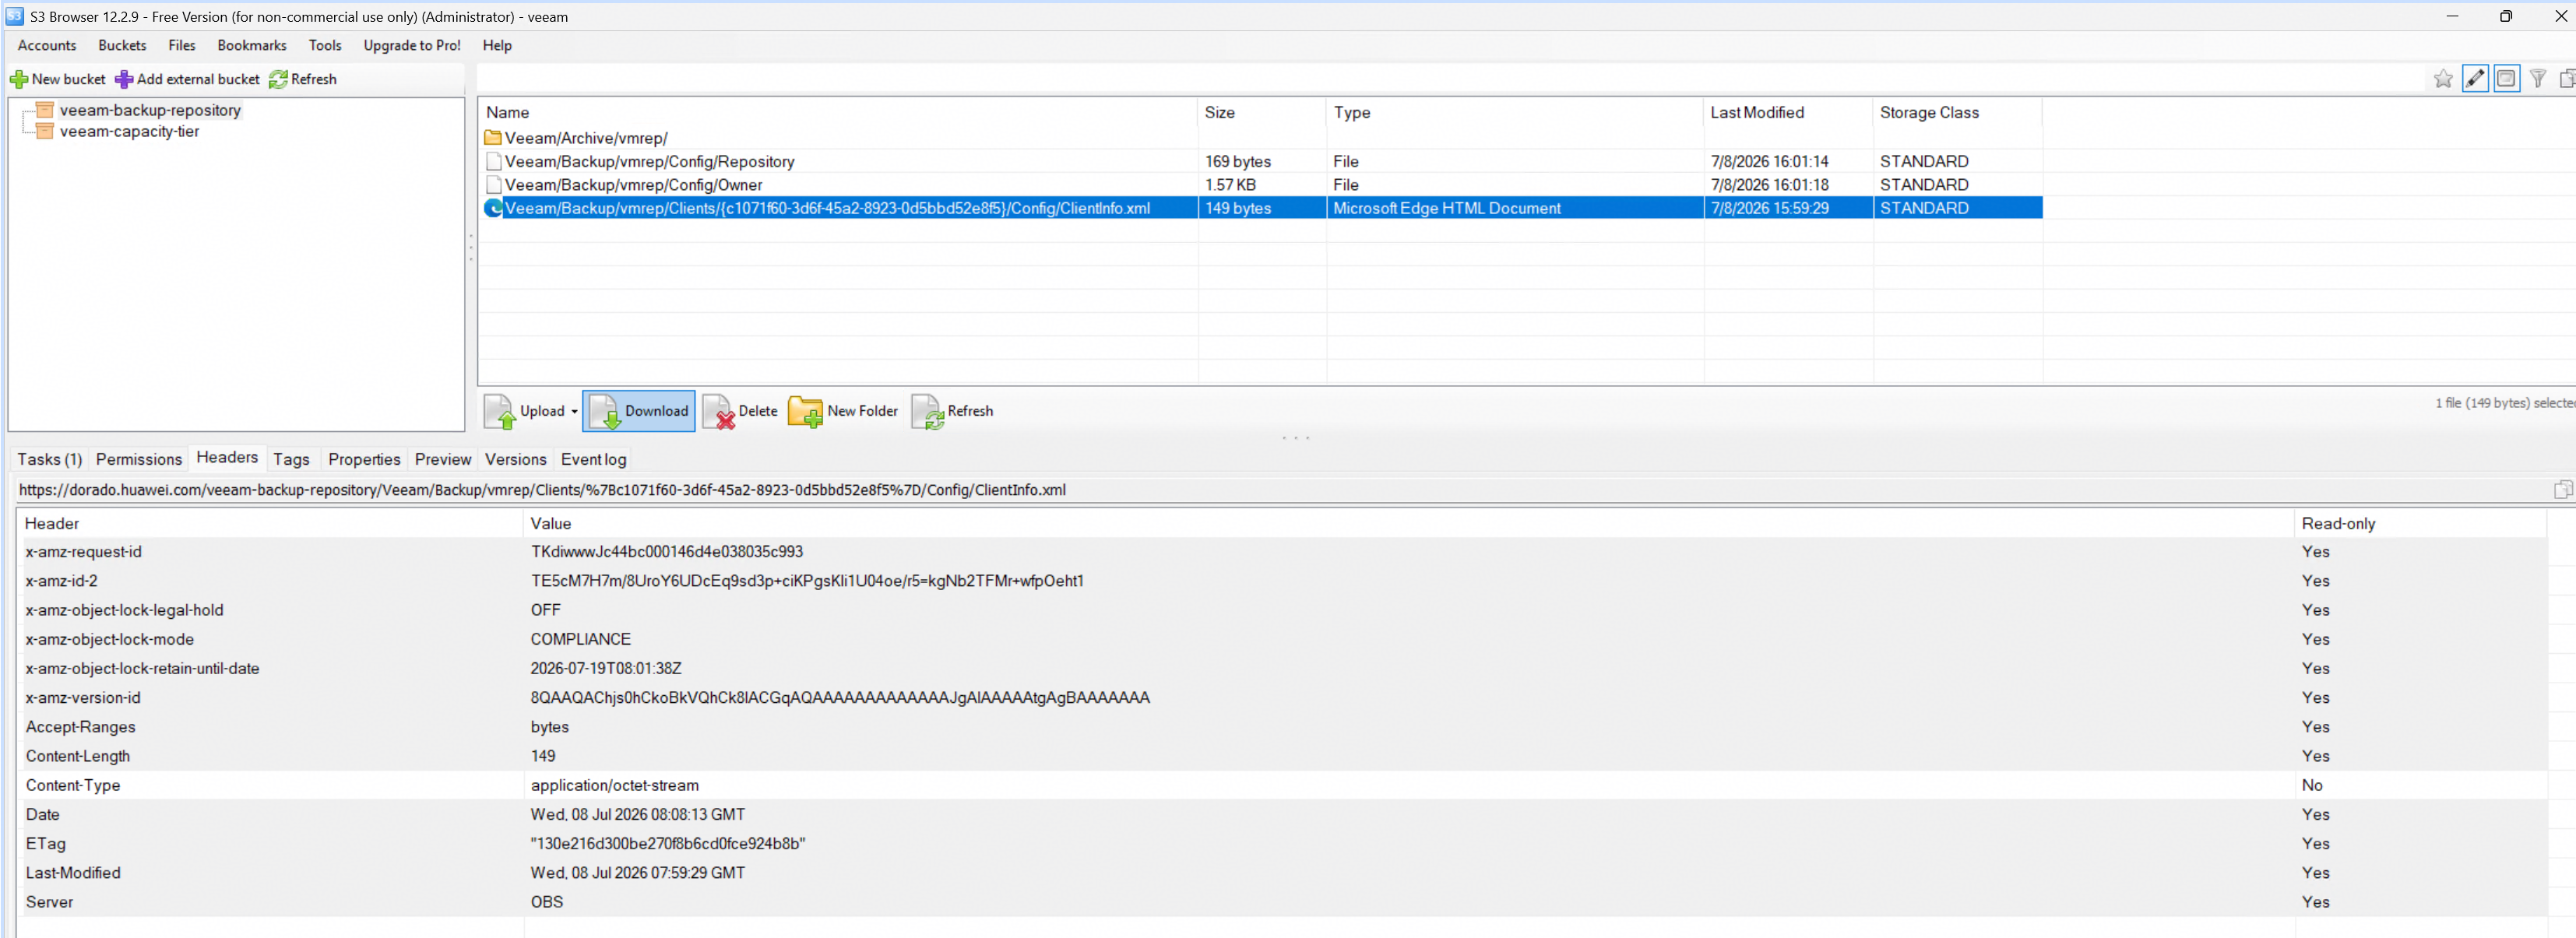Click the application/octet-stream Content-Type value

[615, 785]
